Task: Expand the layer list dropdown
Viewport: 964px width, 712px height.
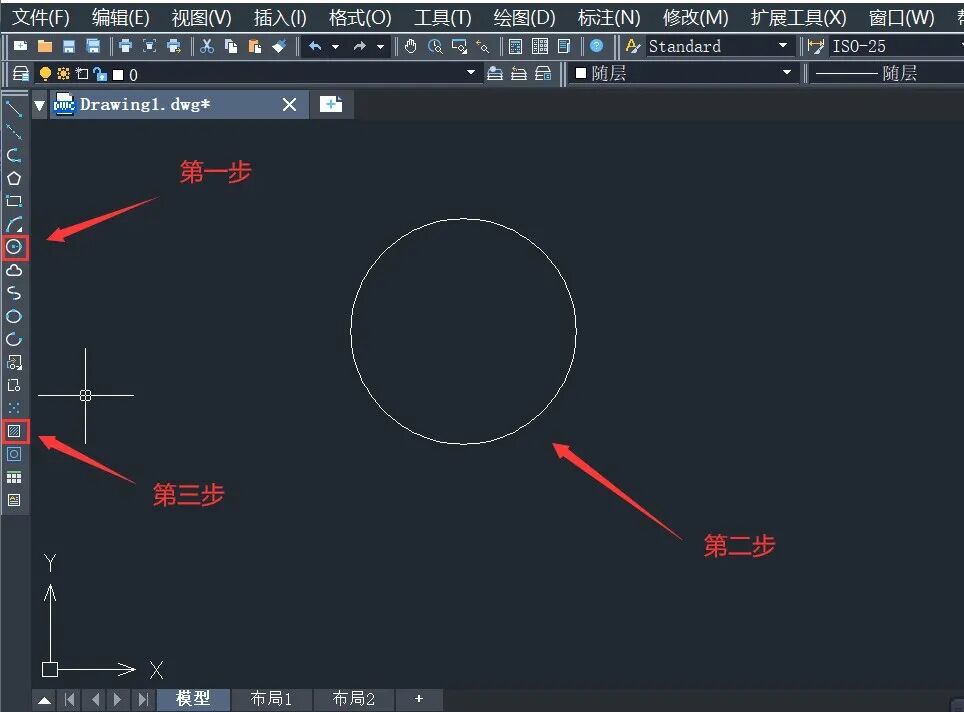Action: coord(471,73)
